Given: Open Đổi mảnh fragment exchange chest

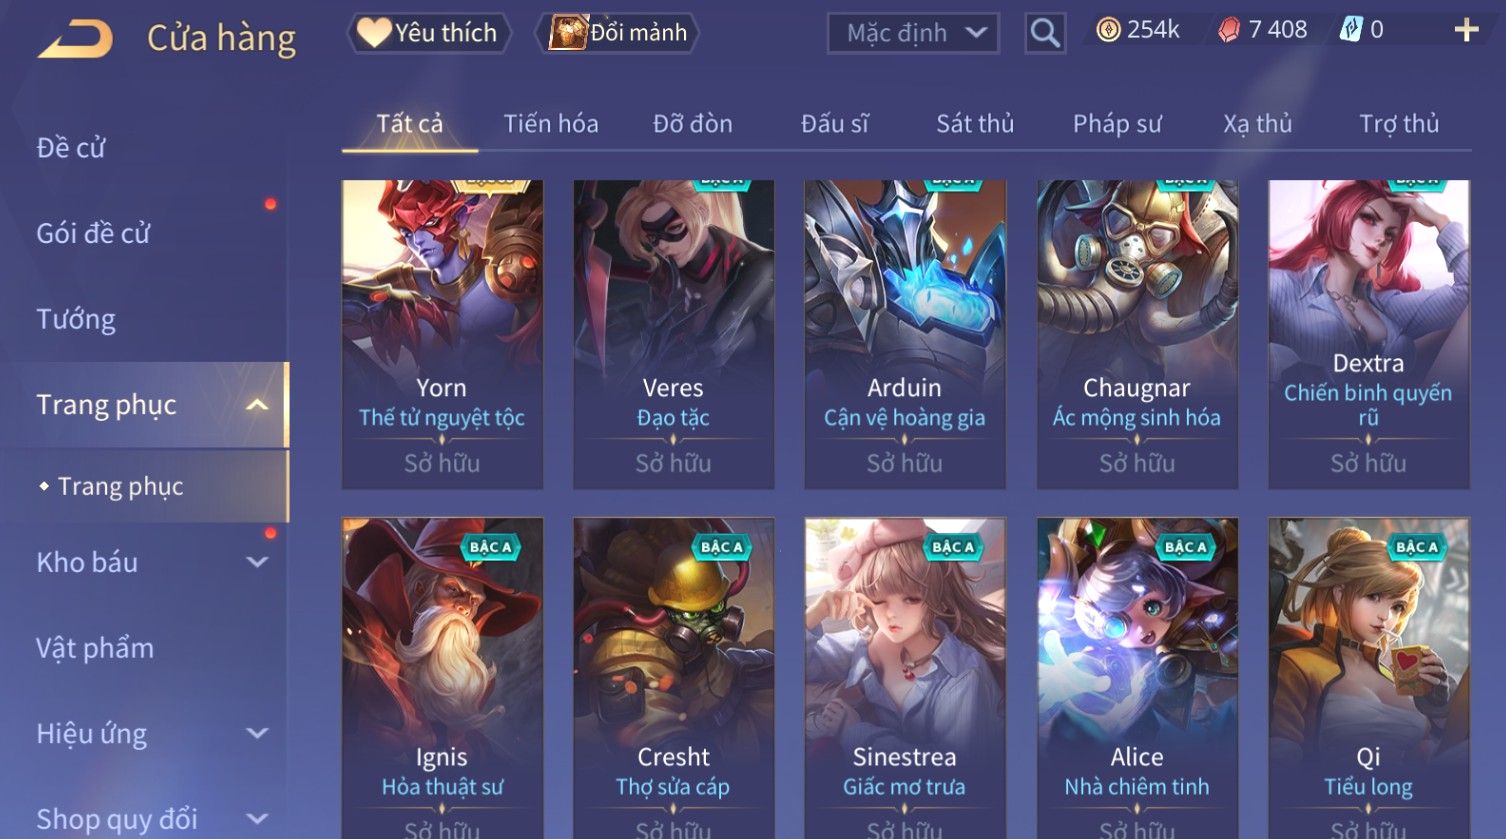Looking at the screenshot, I should [x=618, y=33].
